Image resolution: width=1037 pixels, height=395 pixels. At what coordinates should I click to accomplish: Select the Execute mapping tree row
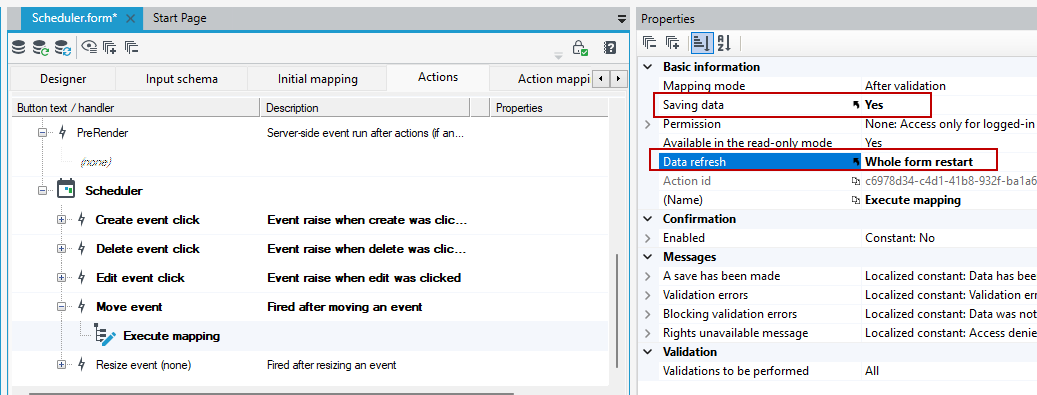tap(310, 336)
